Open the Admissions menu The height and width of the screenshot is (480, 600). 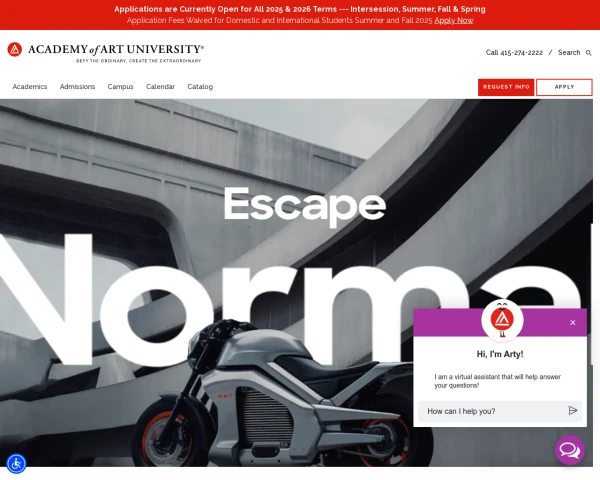(x=77, y=87)
